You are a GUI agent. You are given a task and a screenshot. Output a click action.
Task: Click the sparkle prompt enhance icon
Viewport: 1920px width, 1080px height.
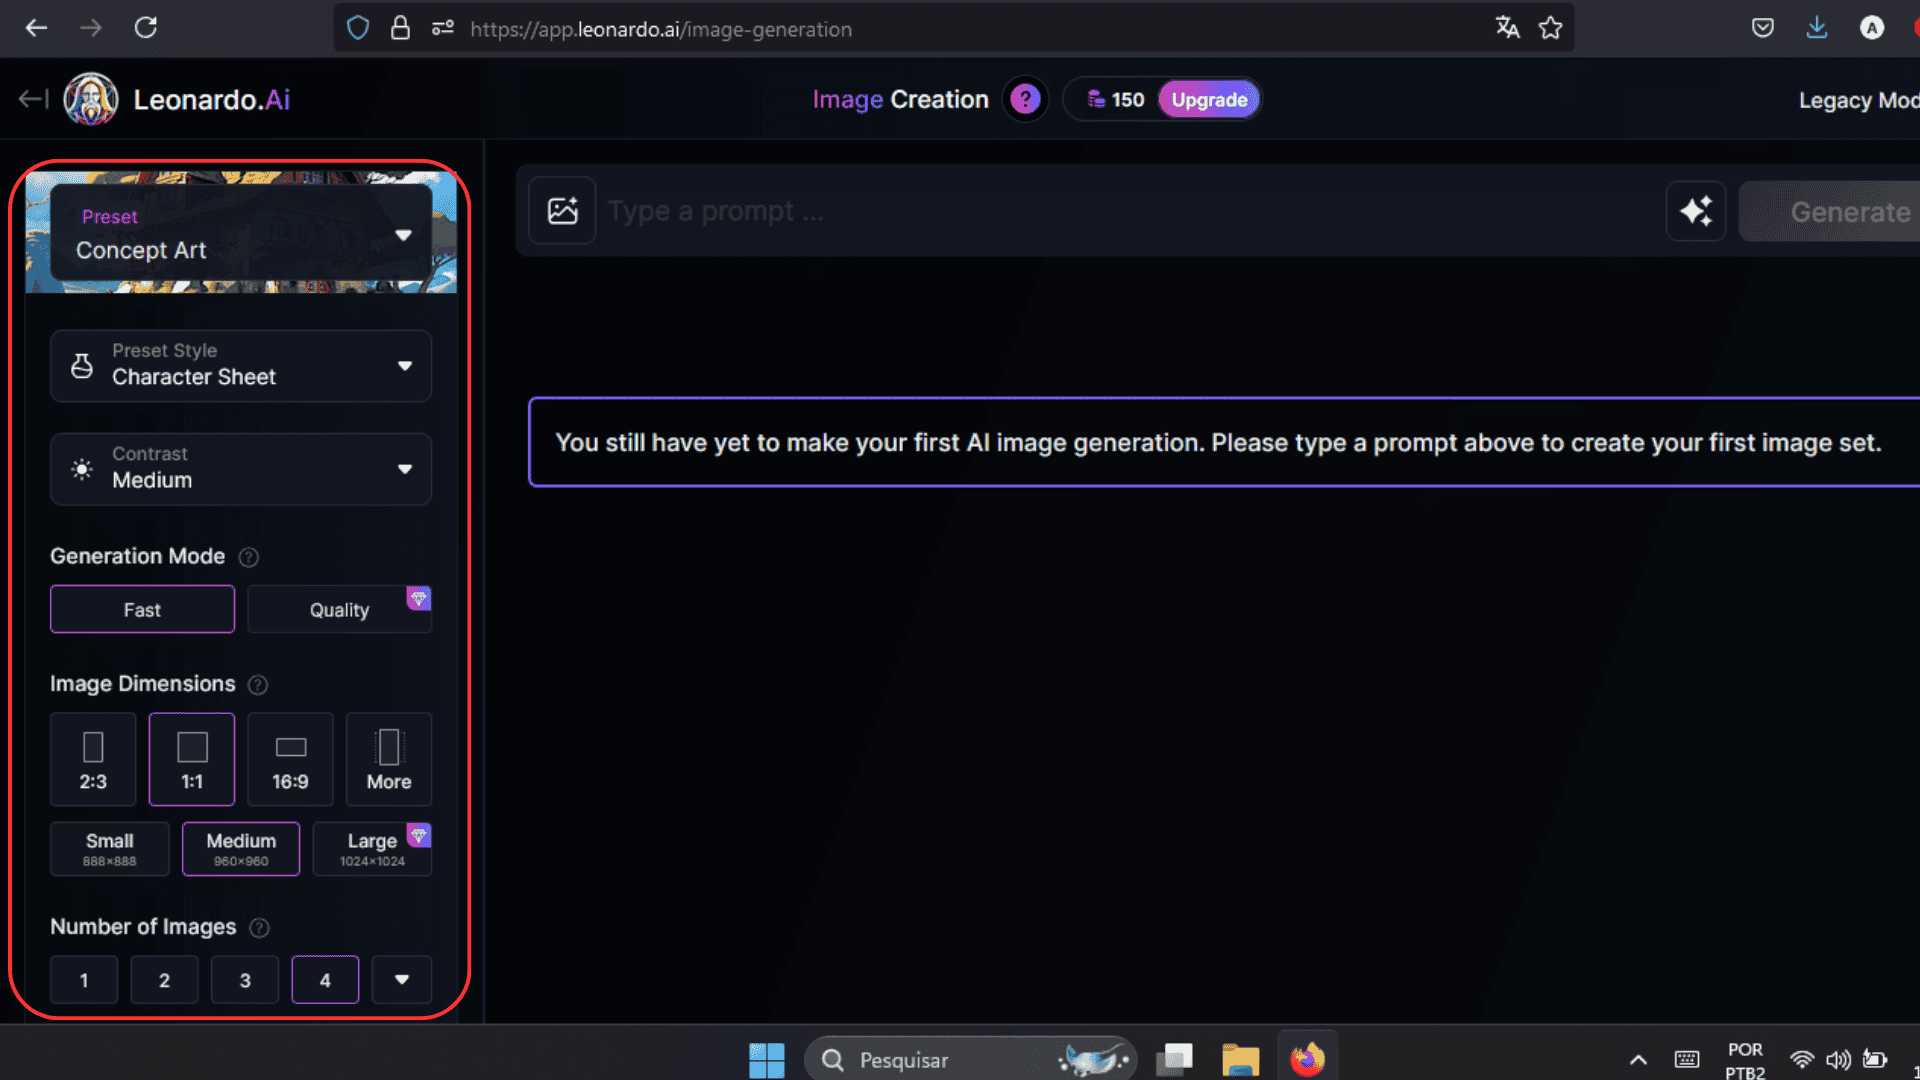point(1696,211)
